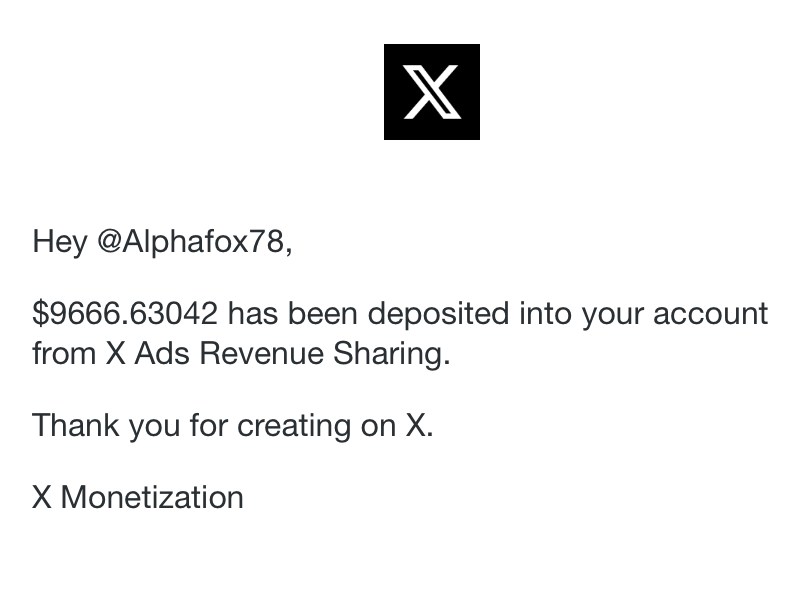Click the words "has been" after the amount
Viewport: 804px width, 602px height.
(x=293, y=314)
